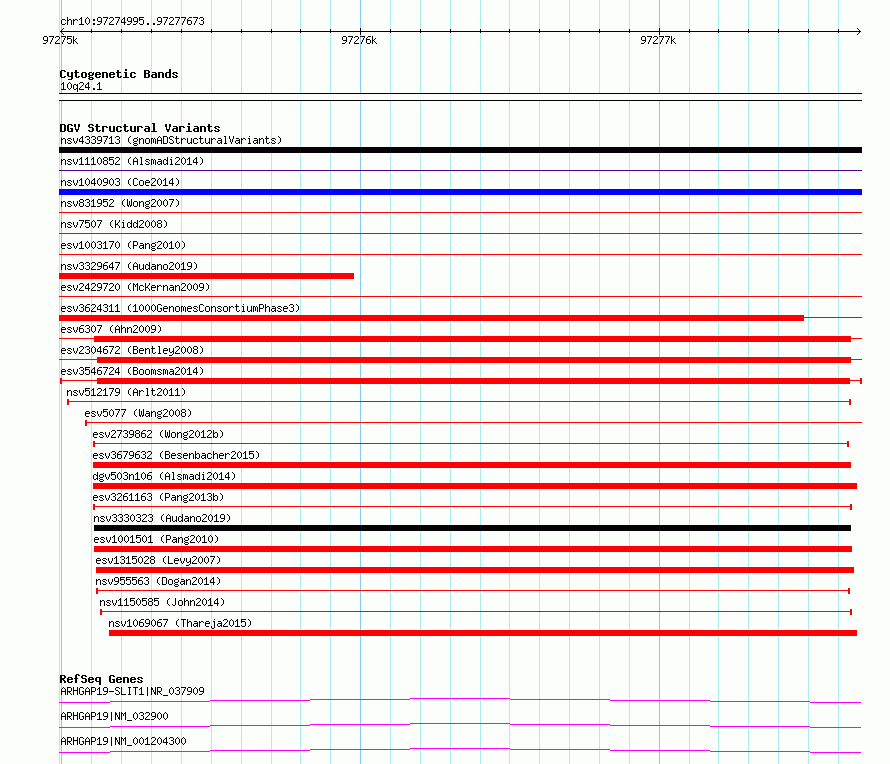Select esv2429720 (McKernan2009) label
Screen dimensions: 890x764
[135, 287]
